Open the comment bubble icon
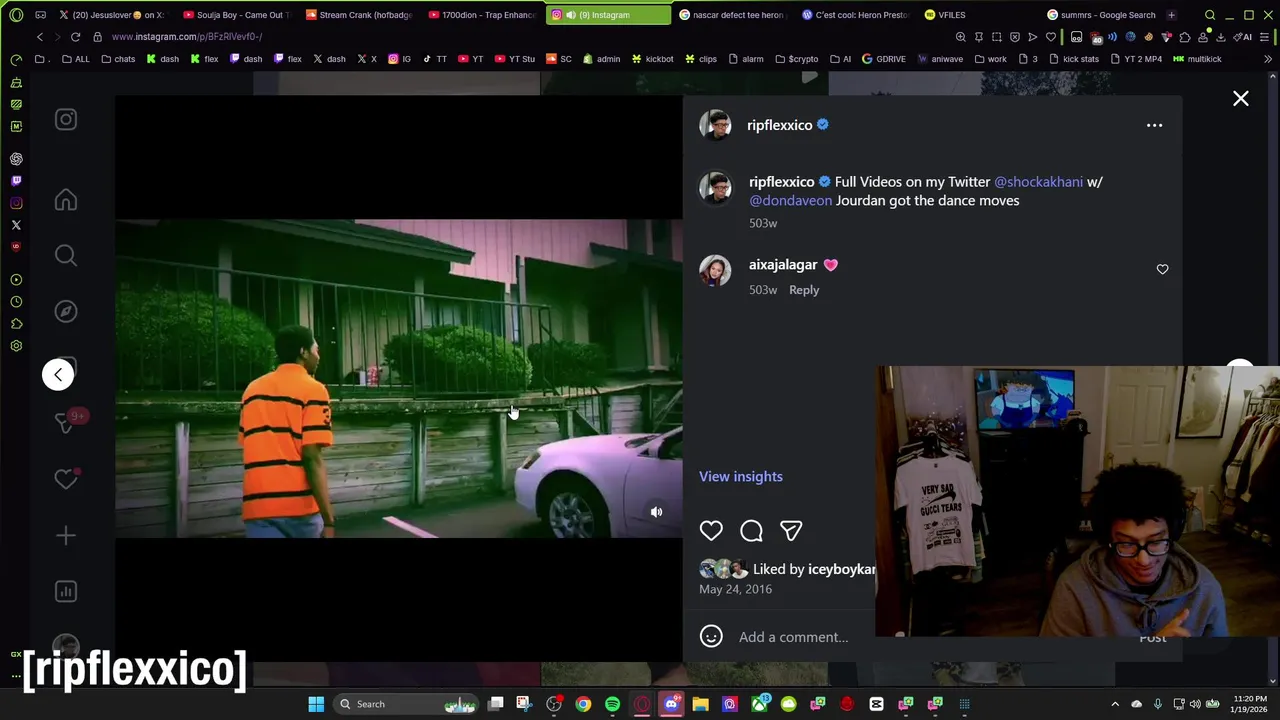 (751, 531)
